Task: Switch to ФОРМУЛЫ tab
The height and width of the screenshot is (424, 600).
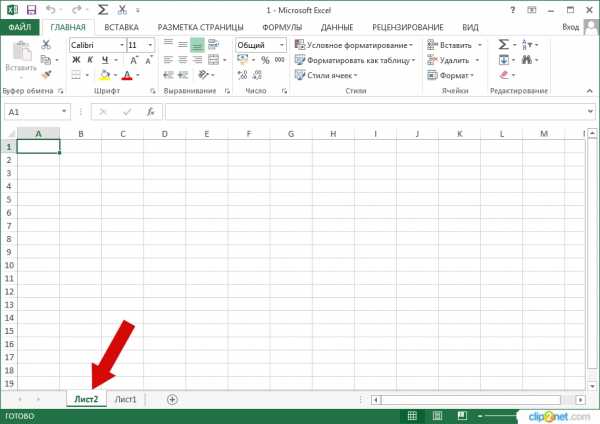Action: (282, 27)
